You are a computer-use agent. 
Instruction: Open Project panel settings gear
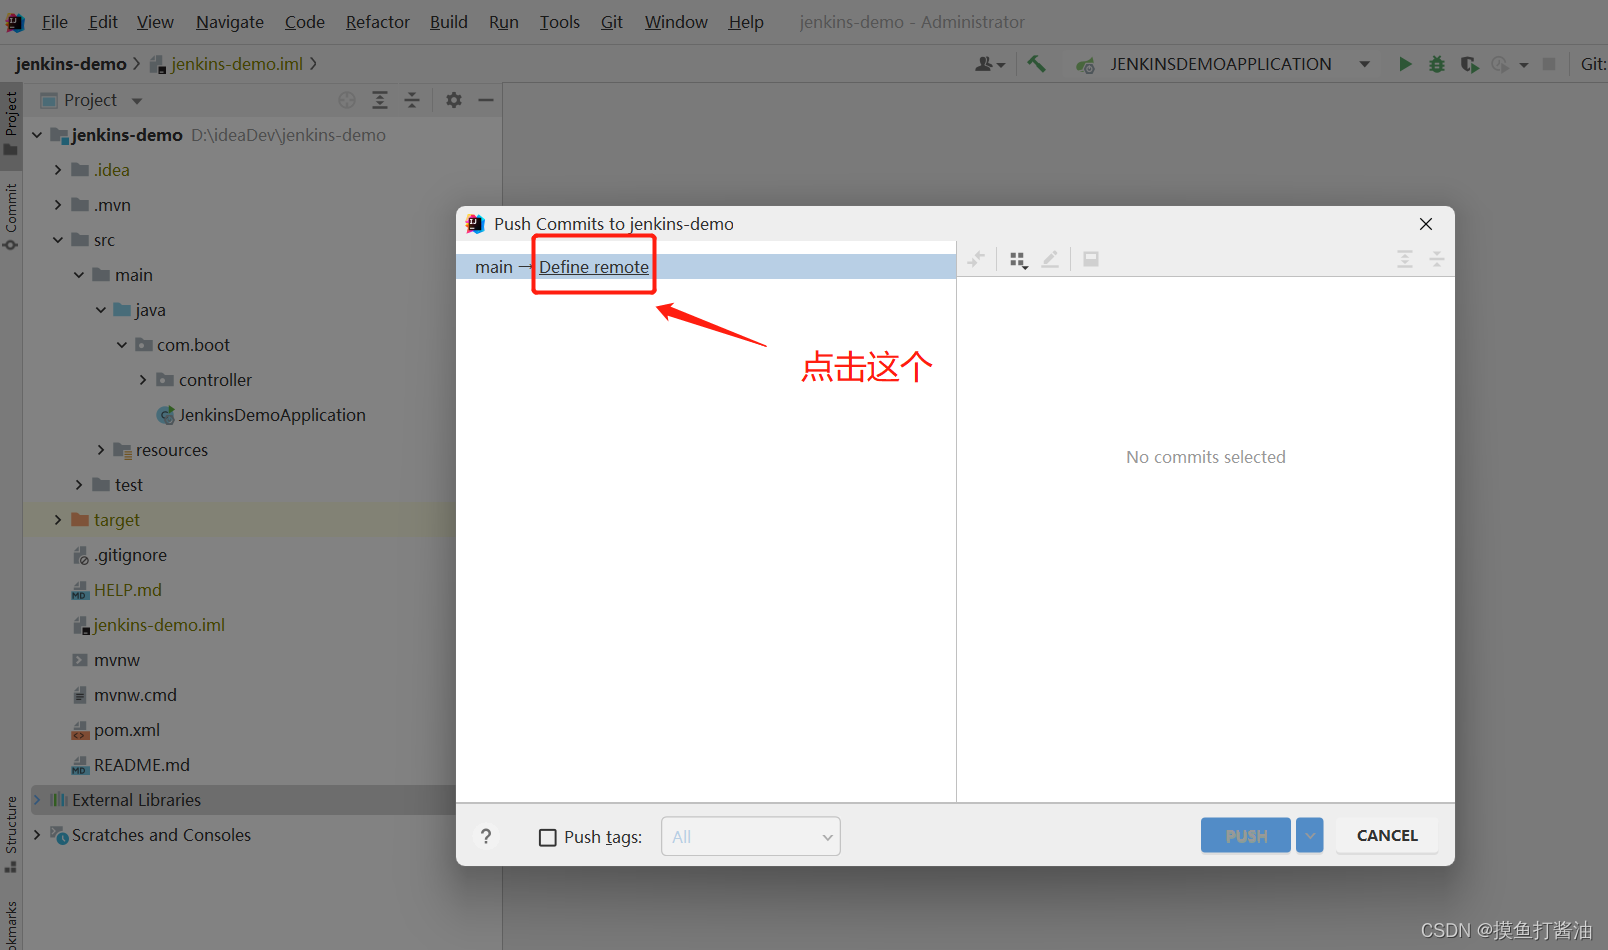[x=454, y=100]
